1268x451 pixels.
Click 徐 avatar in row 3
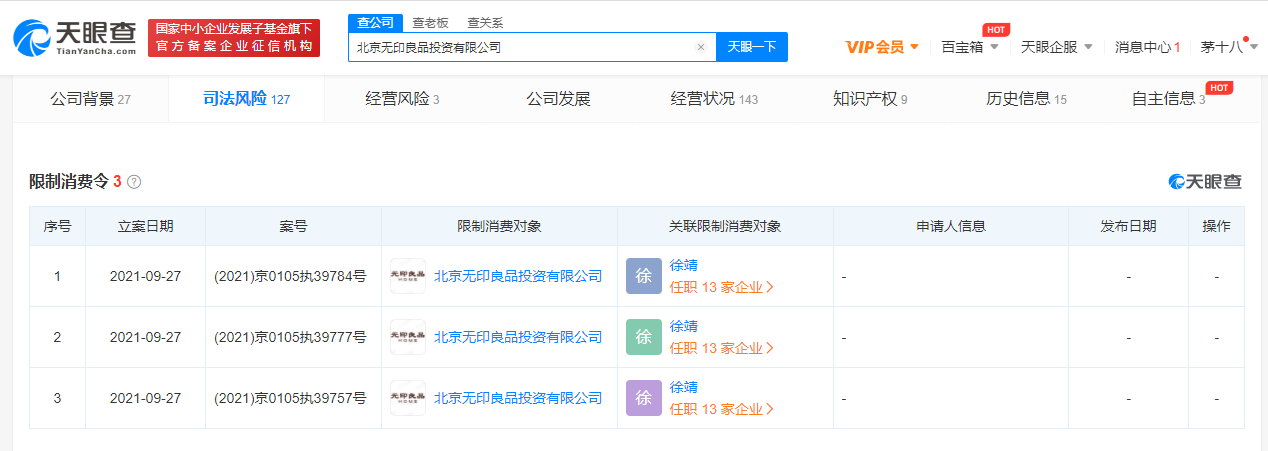point(644,398)
